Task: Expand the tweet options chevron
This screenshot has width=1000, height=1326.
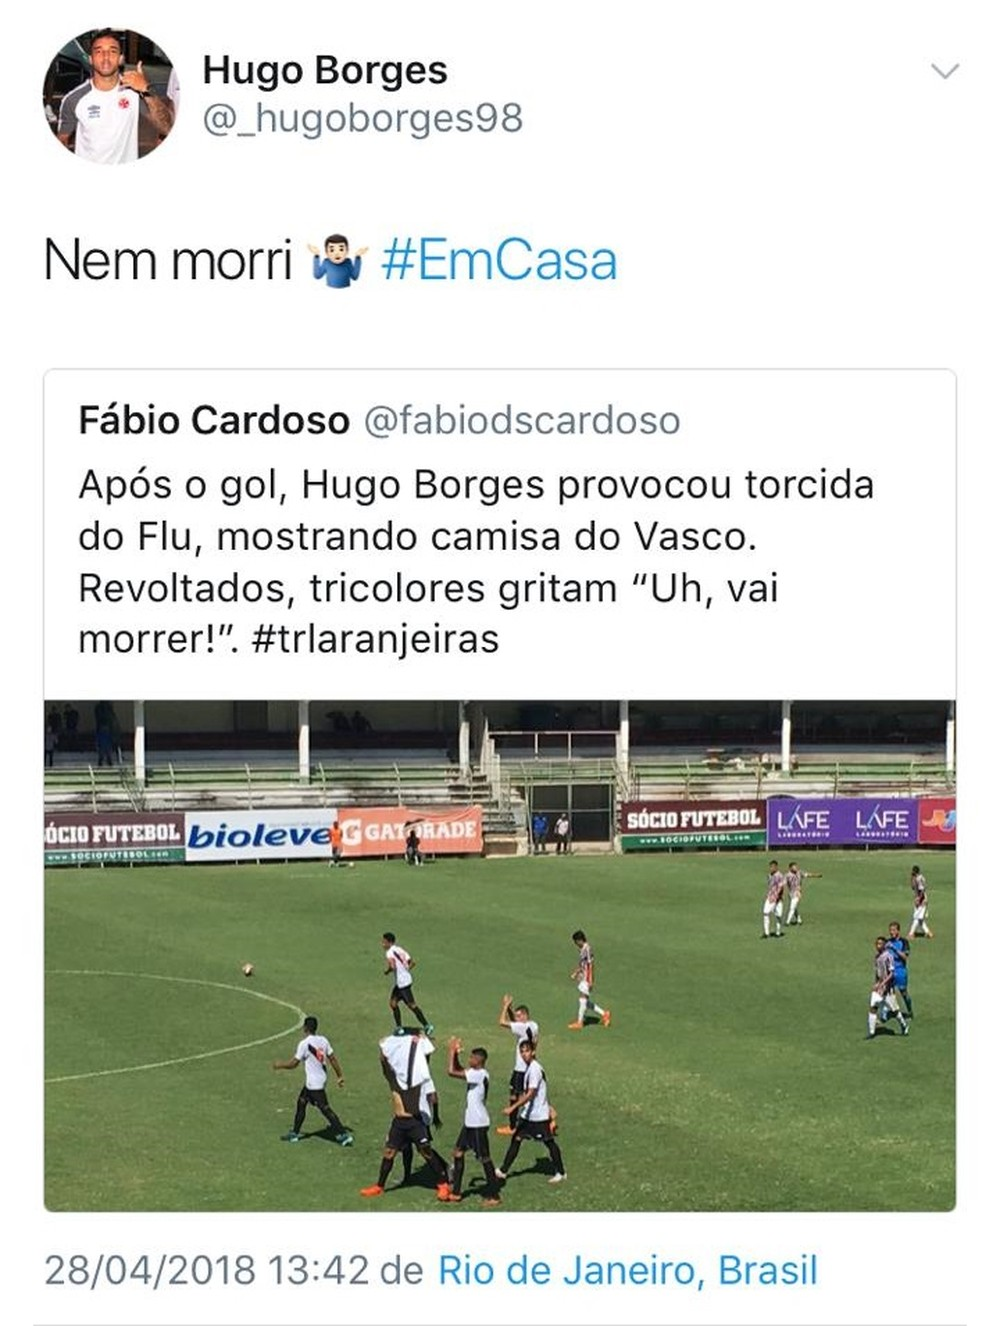Action: point(944,71)
